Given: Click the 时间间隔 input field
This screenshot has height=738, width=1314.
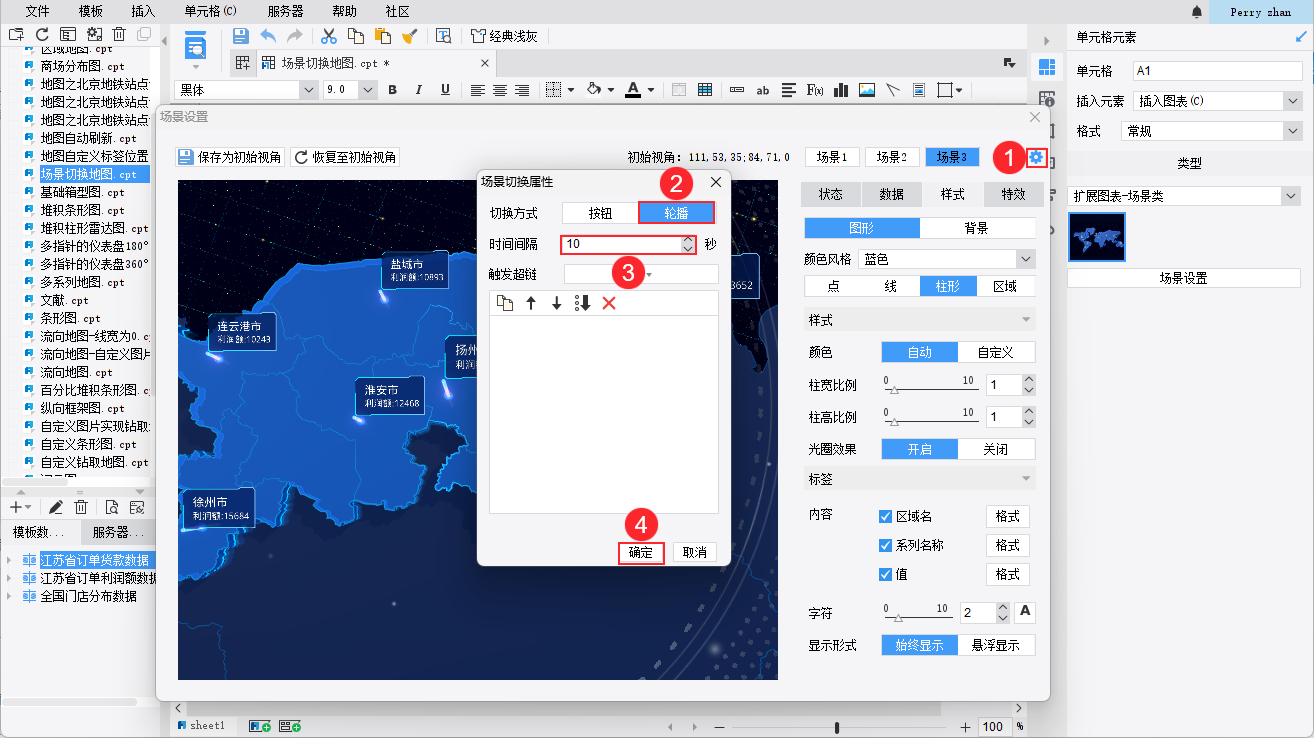Looking at the screenshot, I should pos(621,244).
